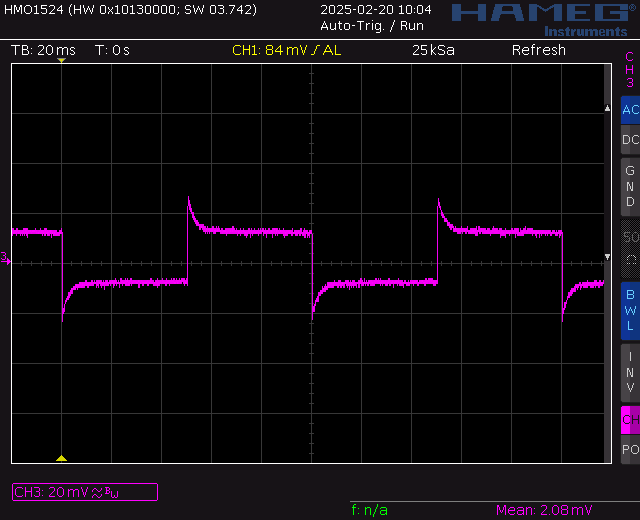Switch channel 3 to DC coupling
640x520 pixels.
pos(629,140)
